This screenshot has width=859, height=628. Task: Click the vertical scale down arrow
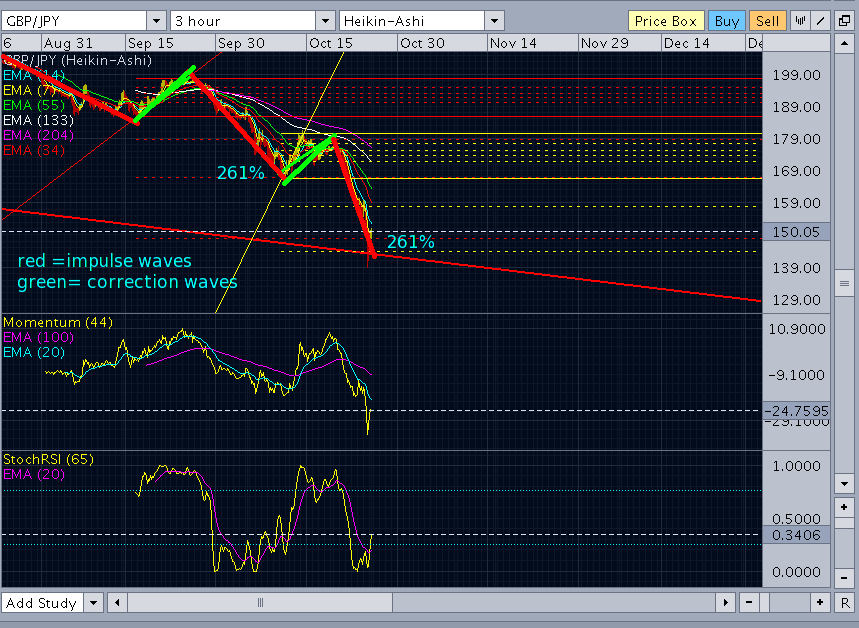point(844,484)
